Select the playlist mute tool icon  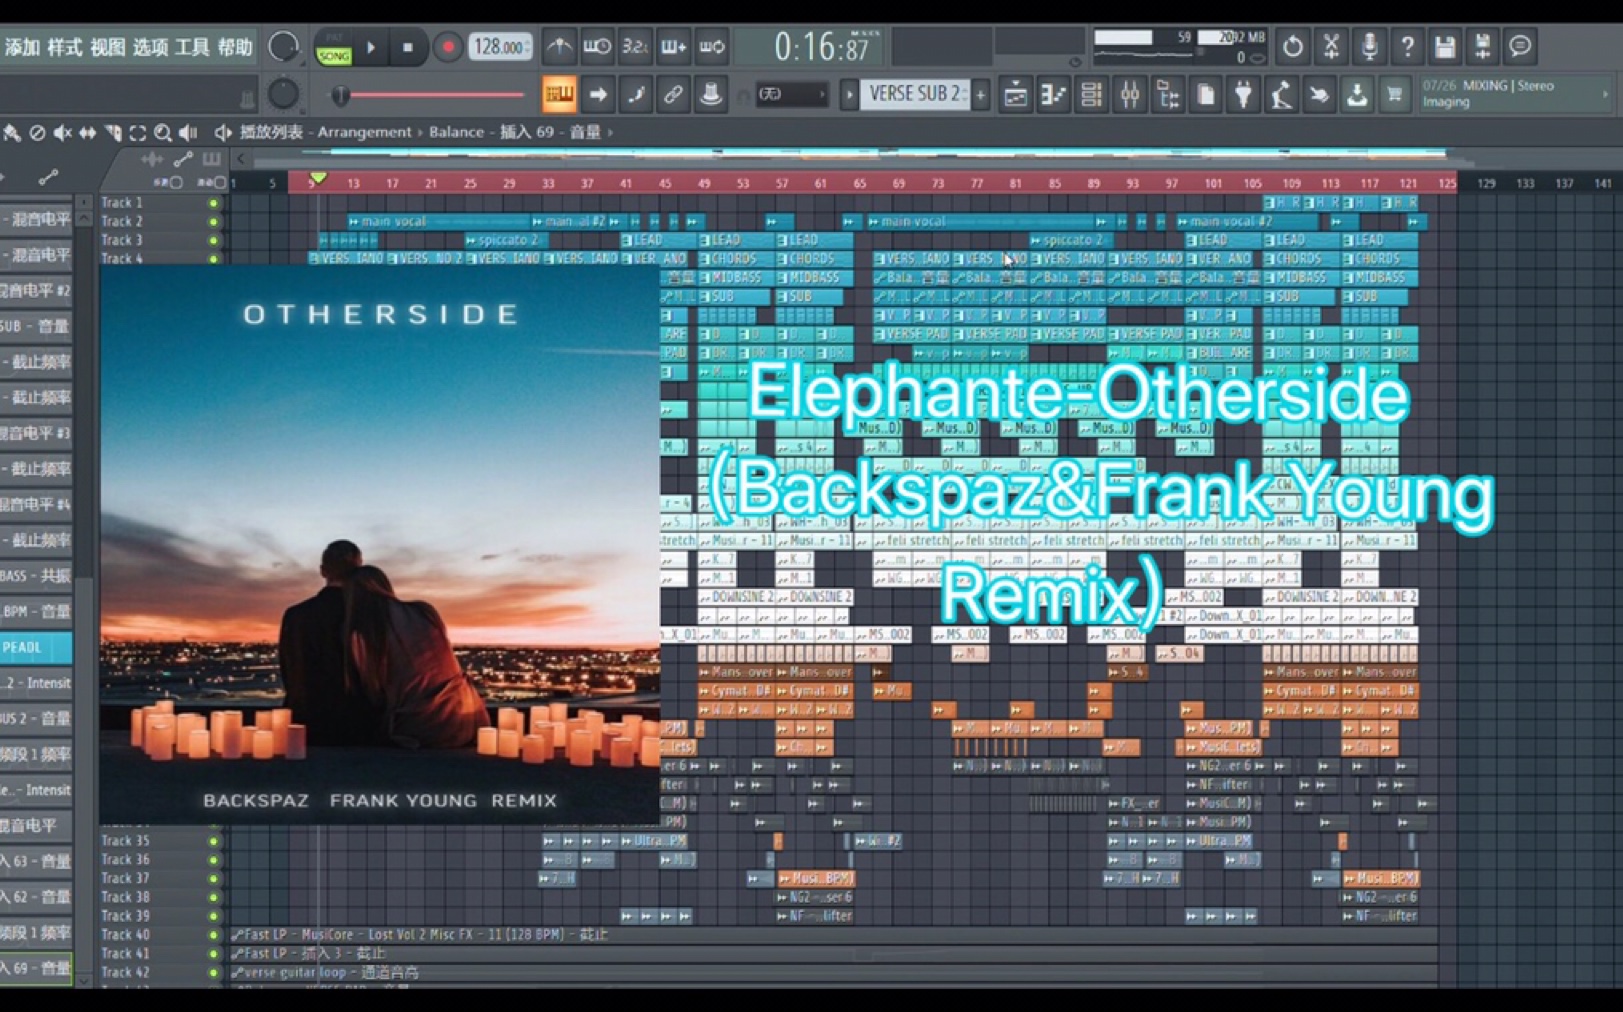(62, 132)
